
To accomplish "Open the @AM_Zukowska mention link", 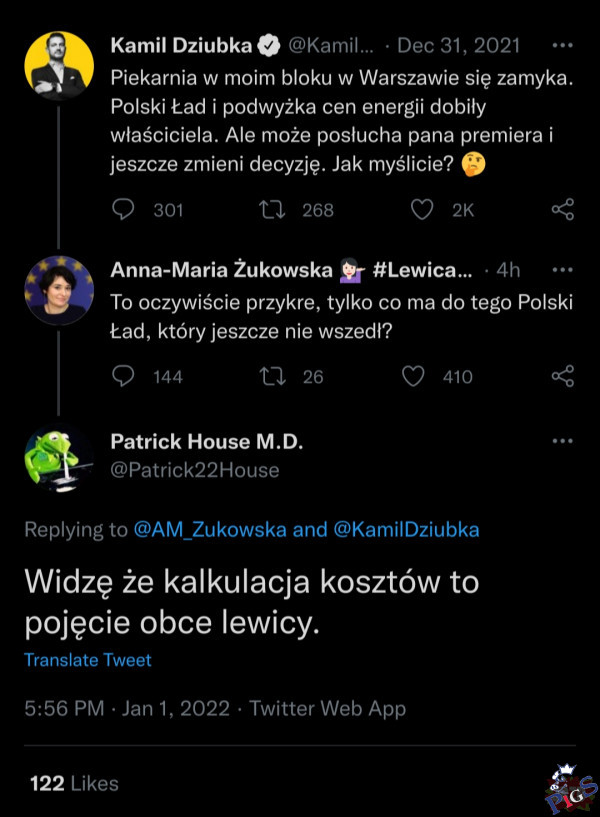I will pyautogui.click(x=210, y=530).
